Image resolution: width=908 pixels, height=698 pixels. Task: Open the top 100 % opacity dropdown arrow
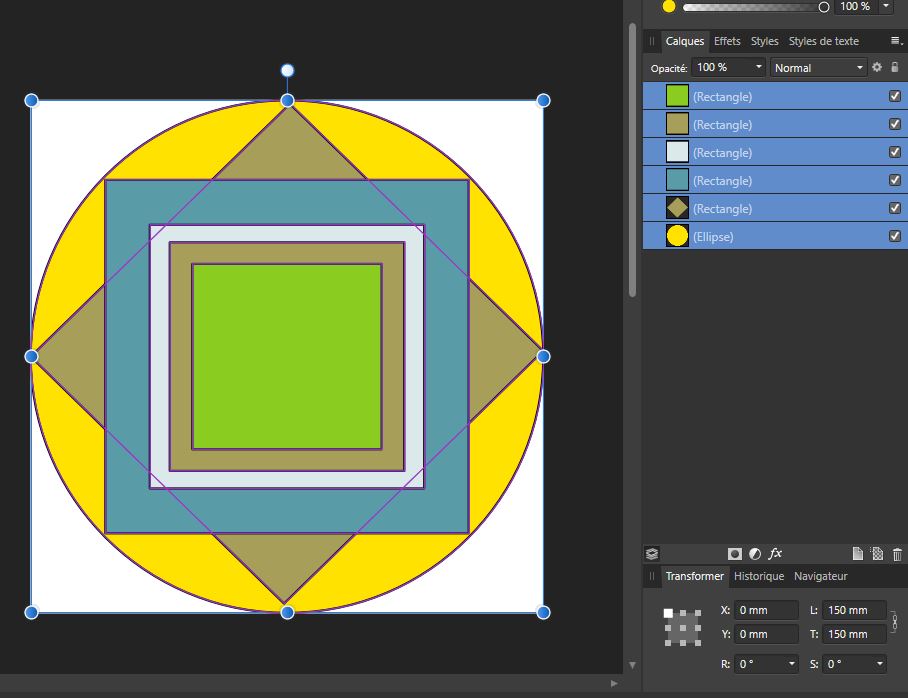click(886, 6)
